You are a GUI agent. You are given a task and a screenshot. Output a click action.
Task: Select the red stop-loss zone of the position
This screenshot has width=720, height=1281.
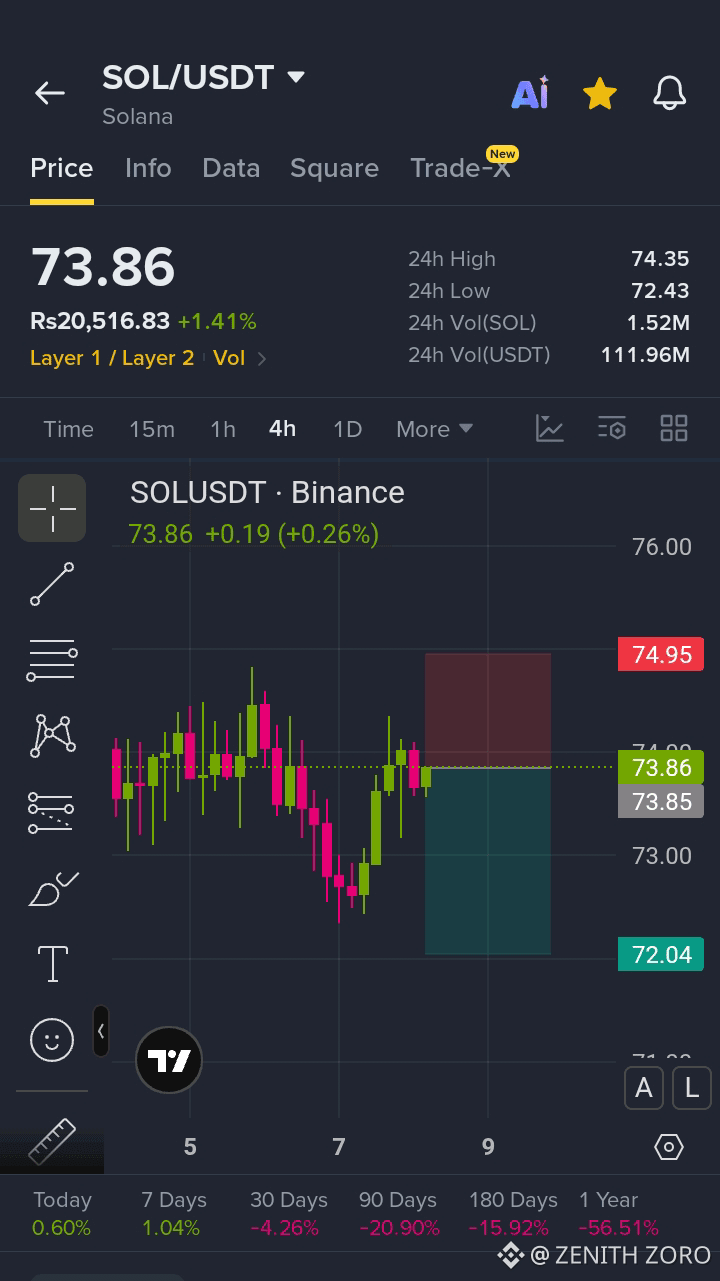point(488,710)
